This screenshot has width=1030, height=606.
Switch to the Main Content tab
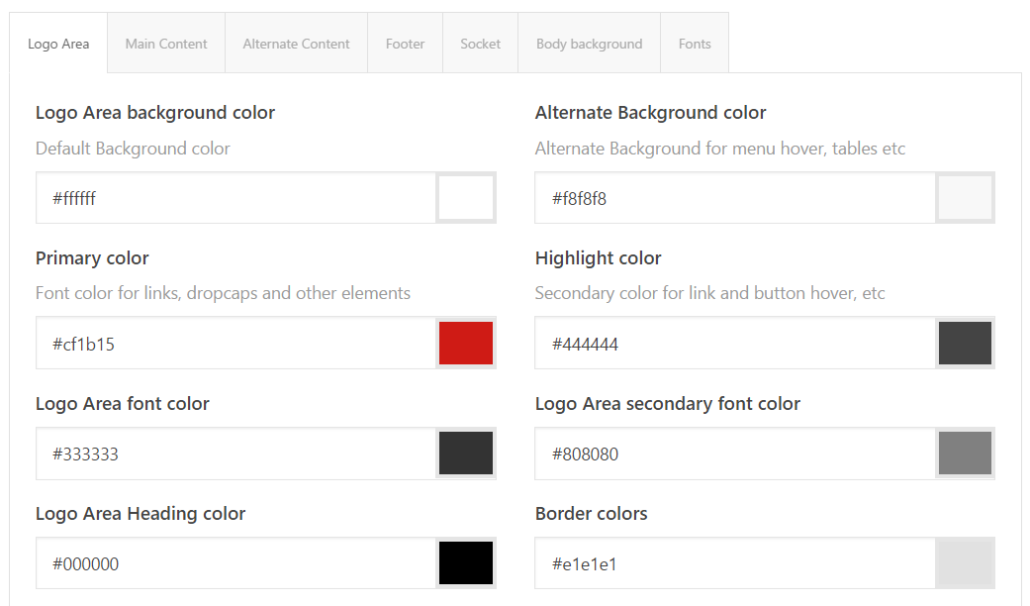click(x=166, y=43)
